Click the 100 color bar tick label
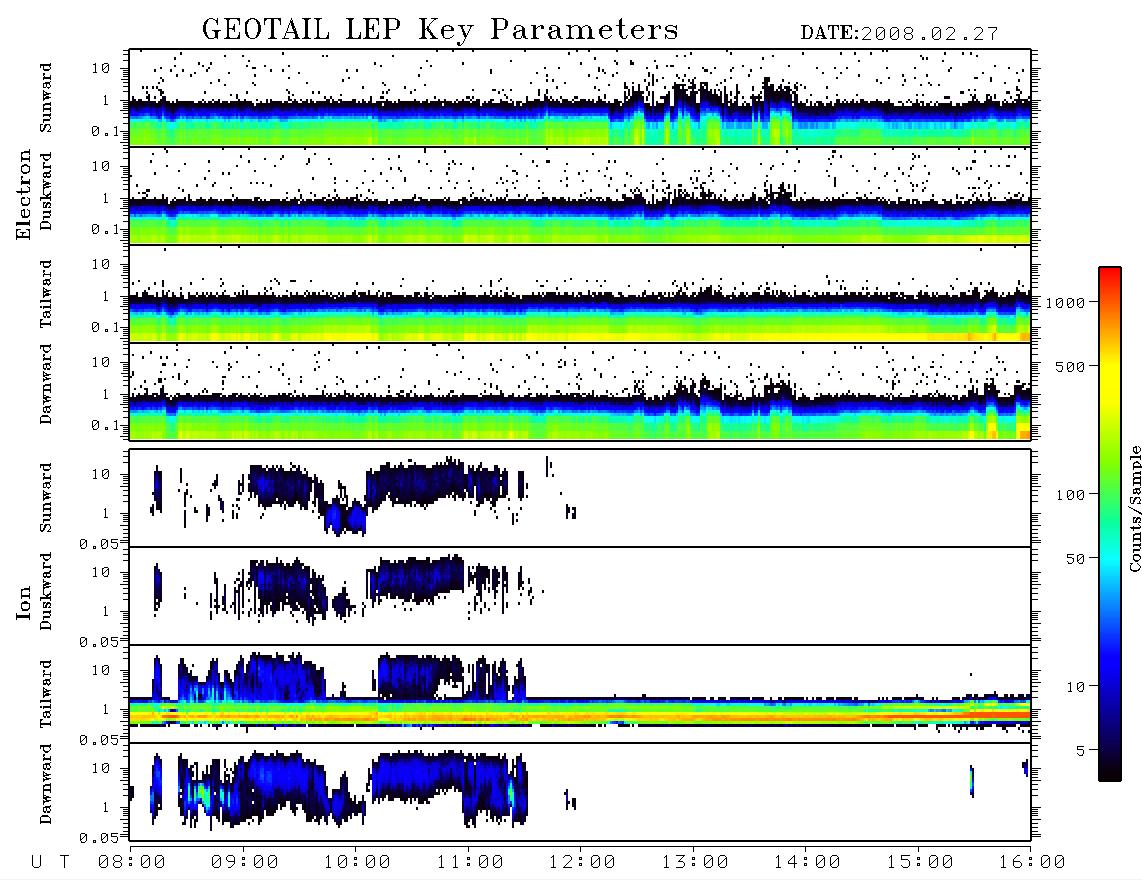 (x=1070, y=495)
